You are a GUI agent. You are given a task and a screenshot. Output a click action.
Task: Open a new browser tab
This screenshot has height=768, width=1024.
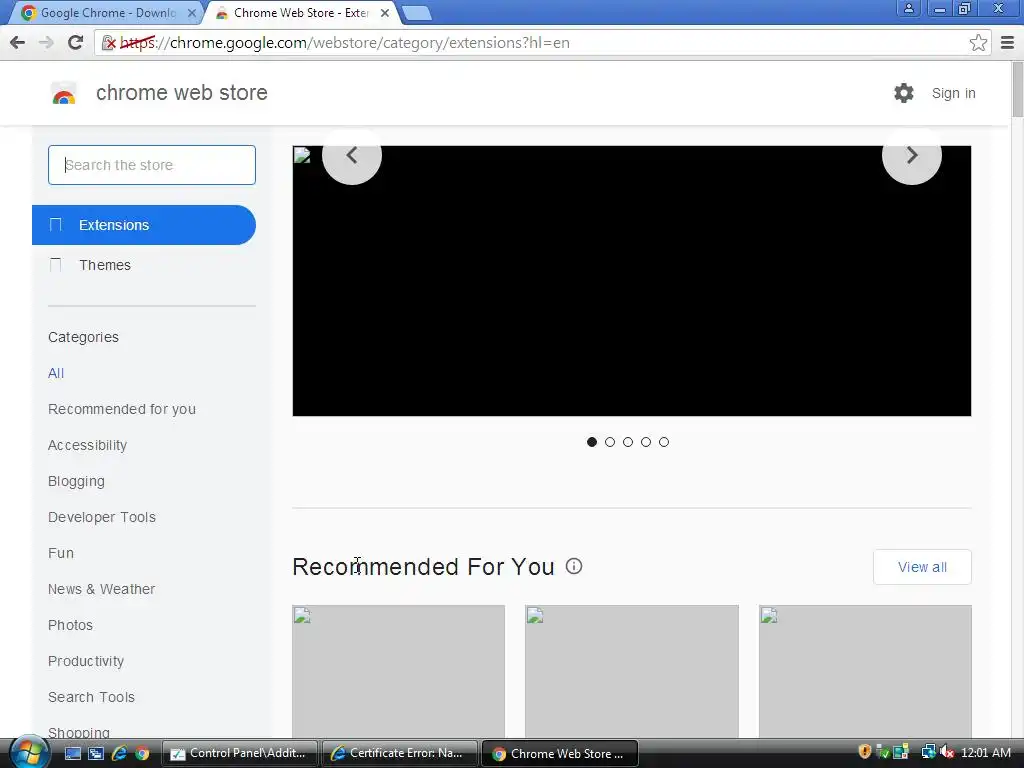coord(416,13)
